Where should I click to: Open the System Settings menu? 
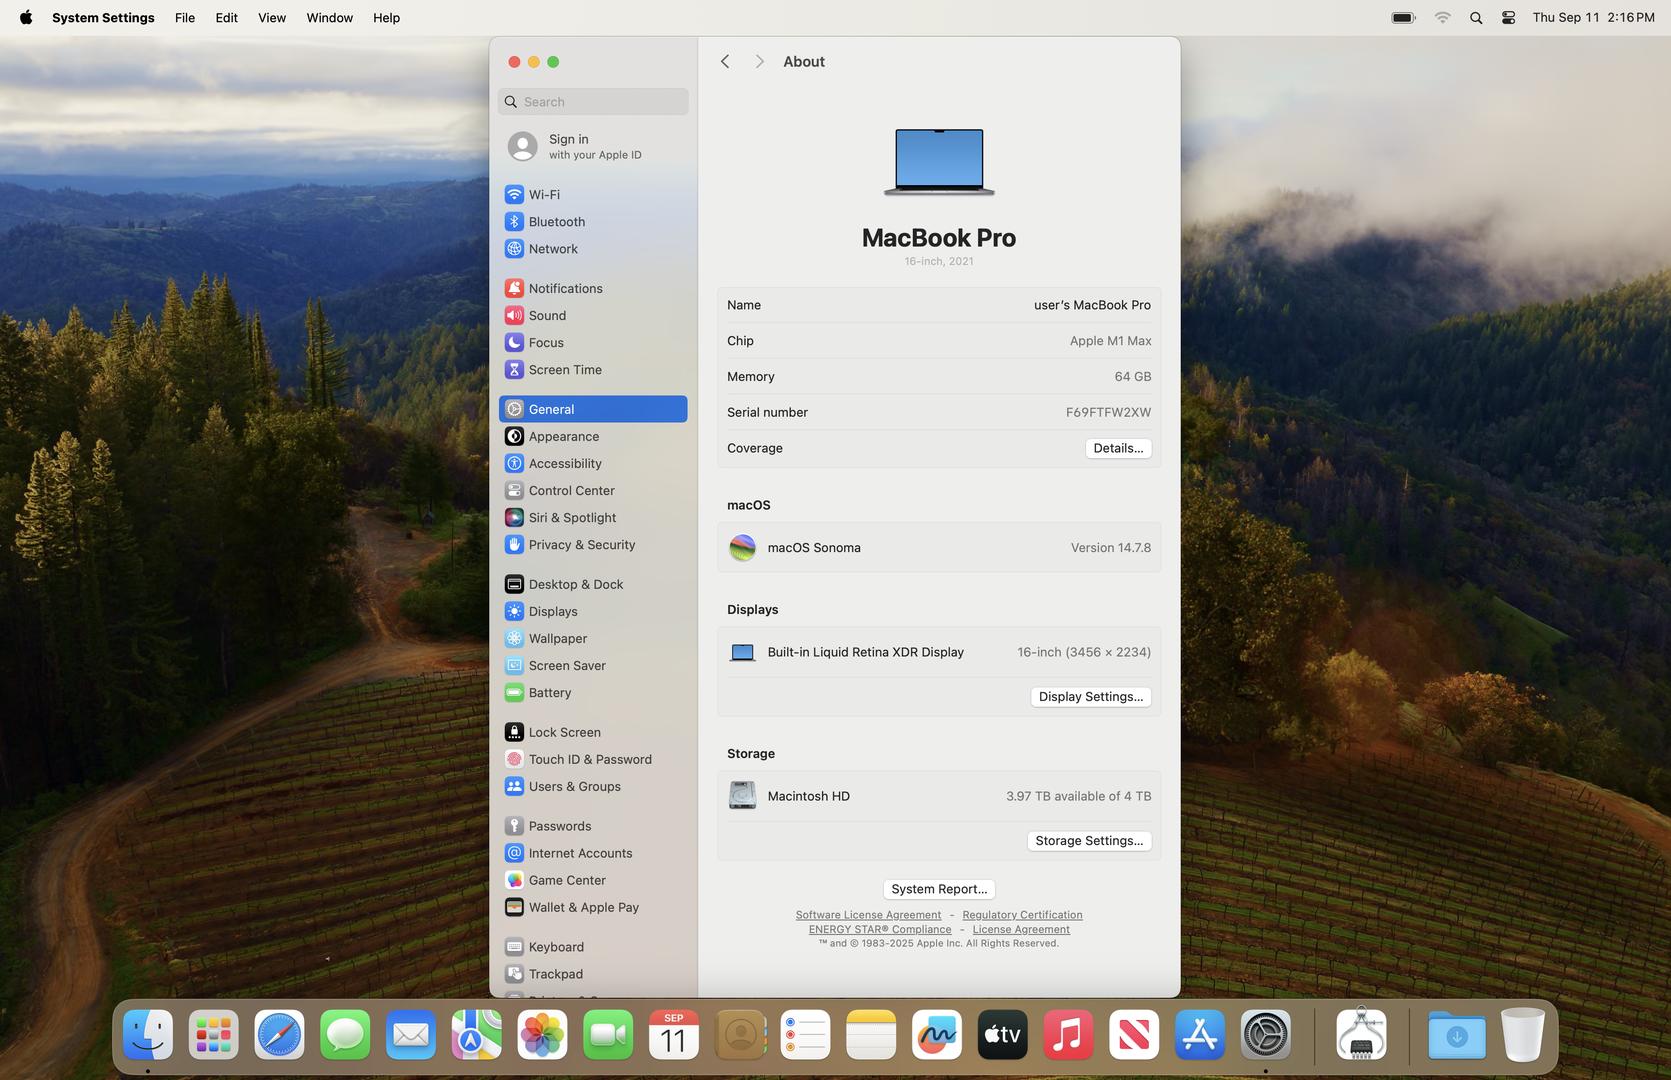click(103, 17)
